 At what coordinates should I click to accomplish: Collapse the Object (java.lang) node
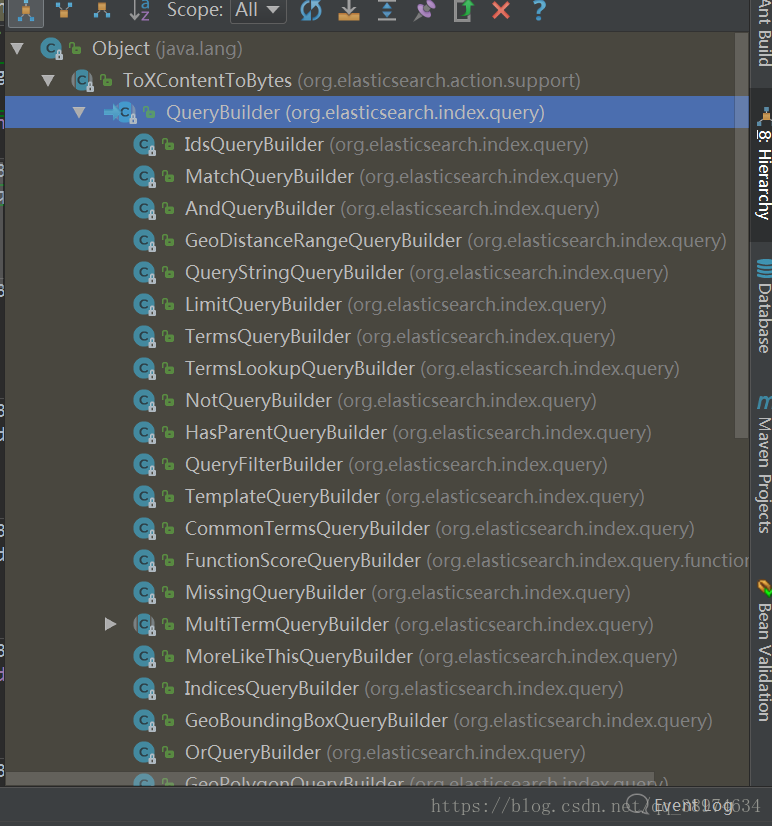point(17,49)
